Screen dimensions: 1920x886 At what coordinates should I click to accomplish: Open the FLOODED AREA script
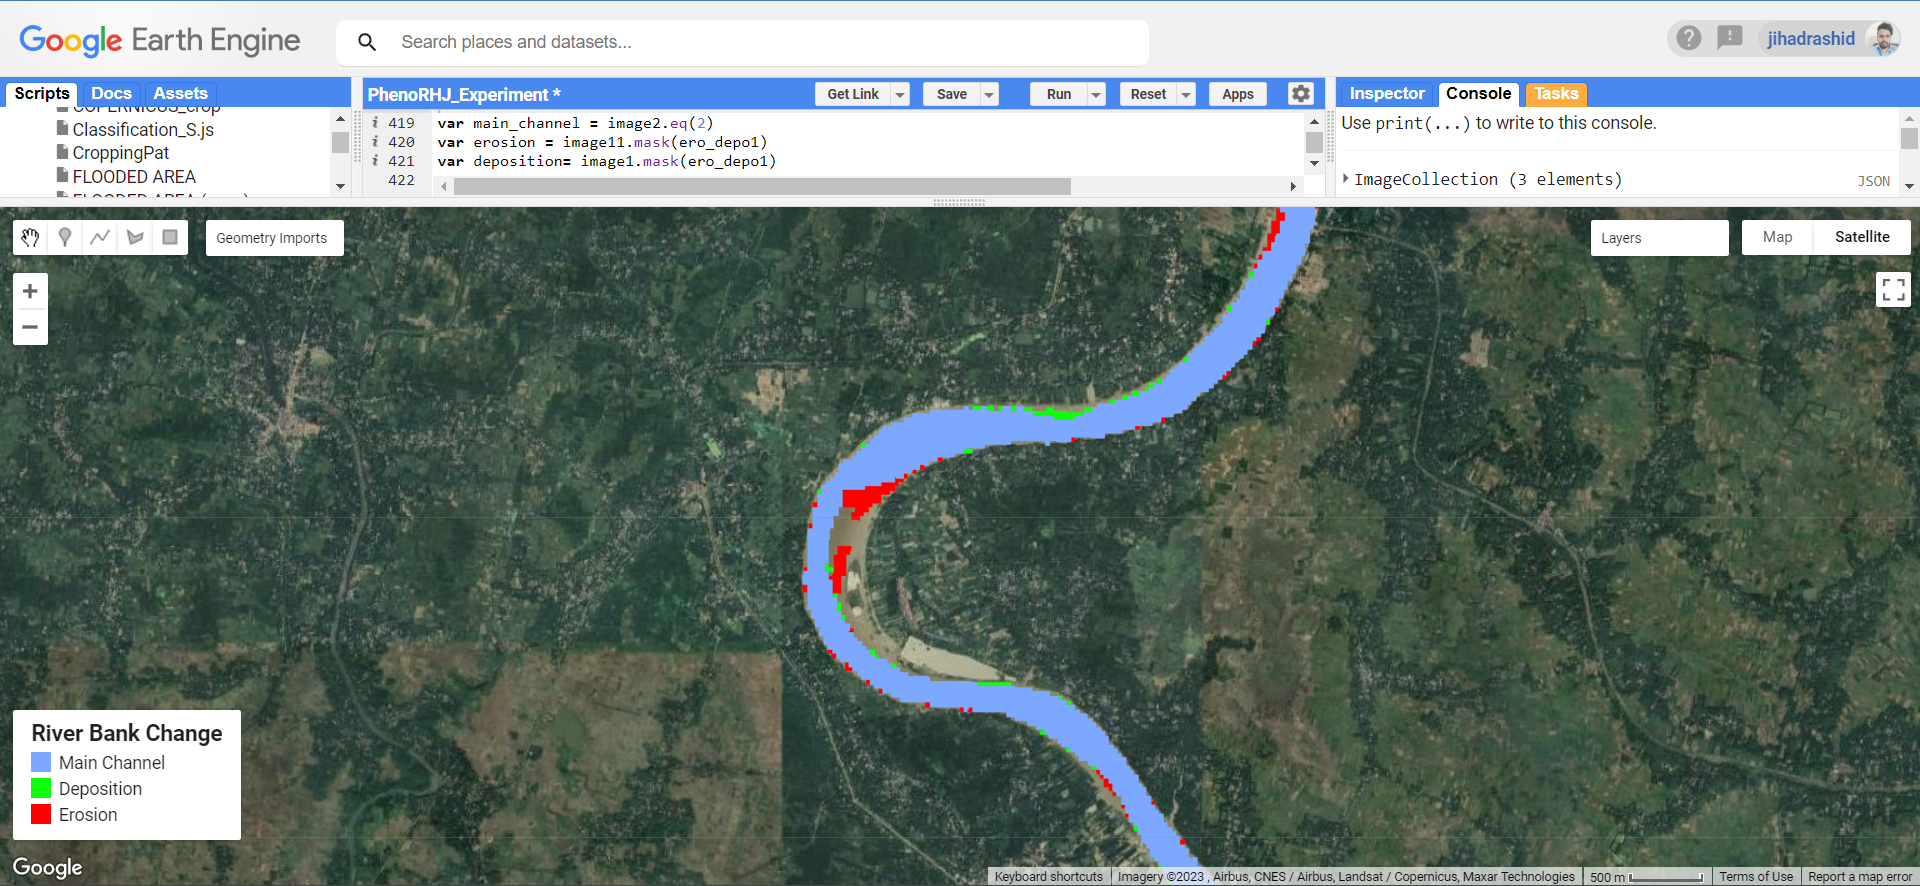point(134,177)
